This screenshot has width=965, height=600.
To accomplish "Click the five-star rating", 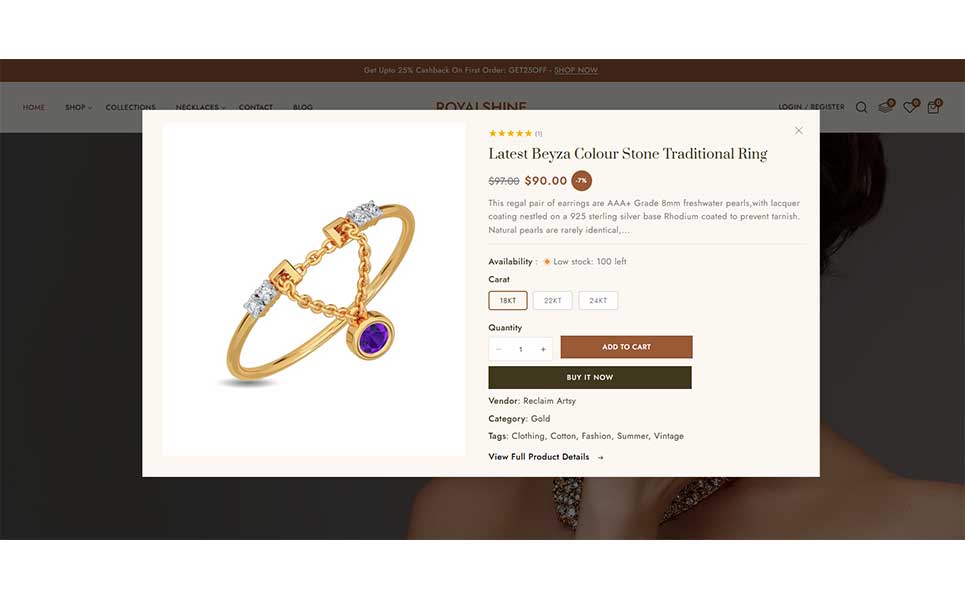I will tap(510, 133).
